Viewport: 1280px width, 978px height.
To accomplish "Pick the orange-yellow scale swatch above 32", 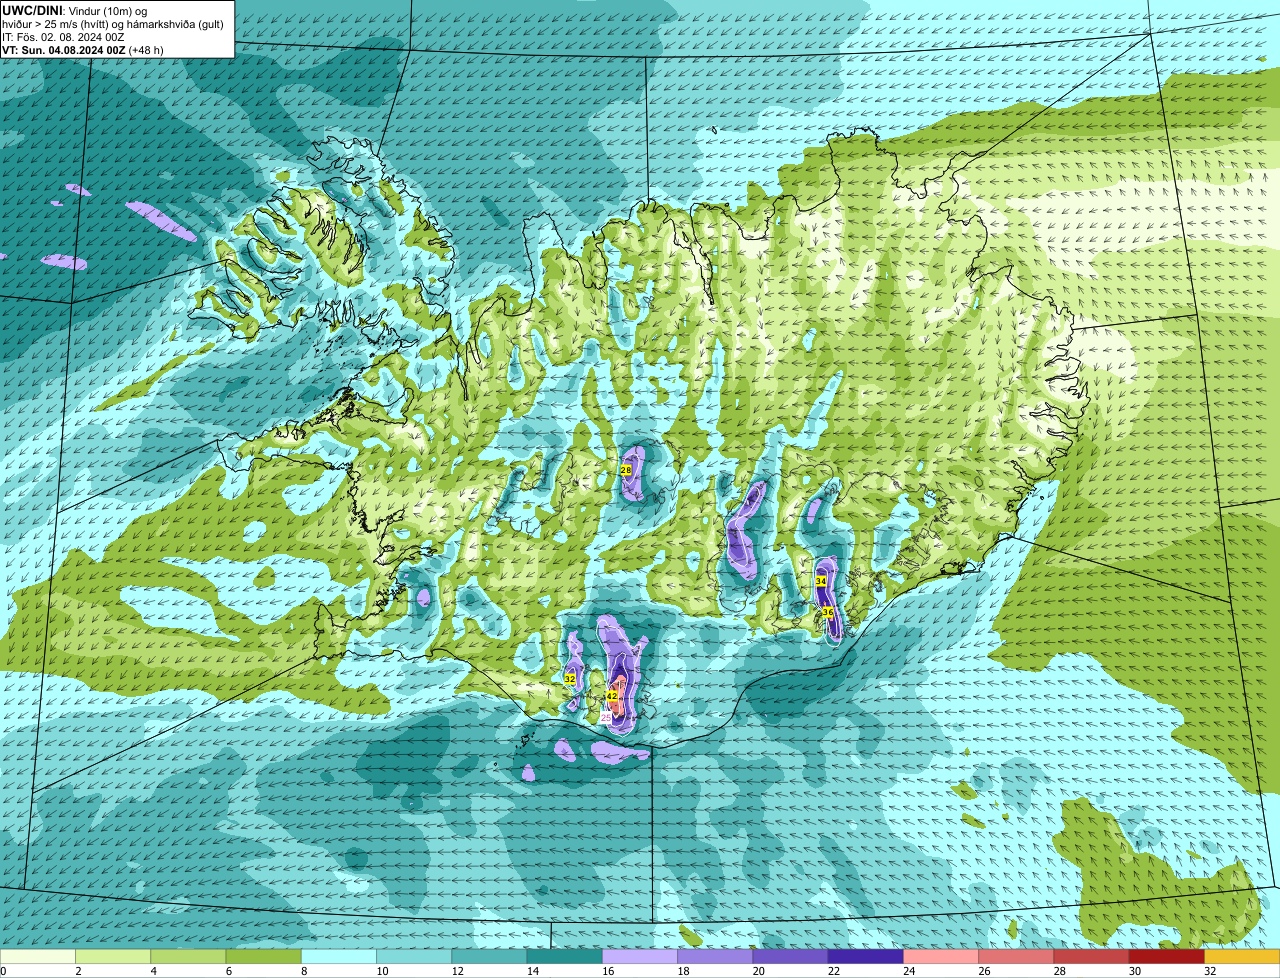I will (1243, 957).
